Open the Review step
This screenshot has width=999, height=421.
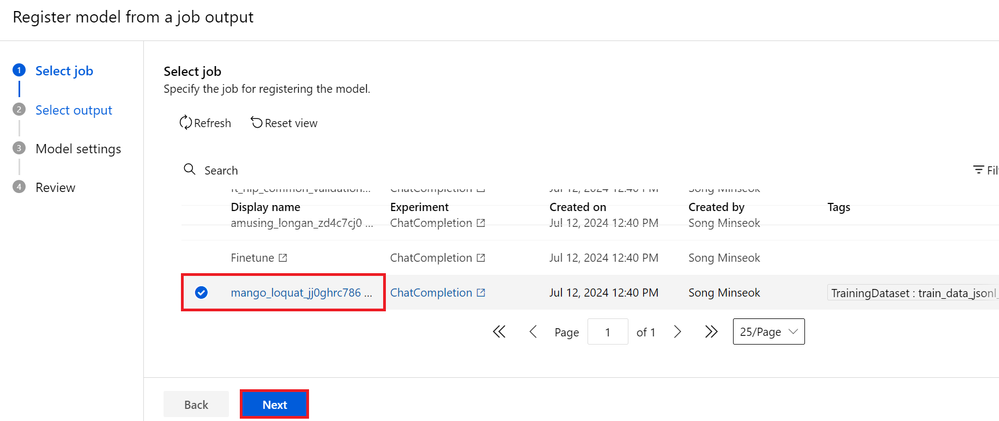coord(55,188)
